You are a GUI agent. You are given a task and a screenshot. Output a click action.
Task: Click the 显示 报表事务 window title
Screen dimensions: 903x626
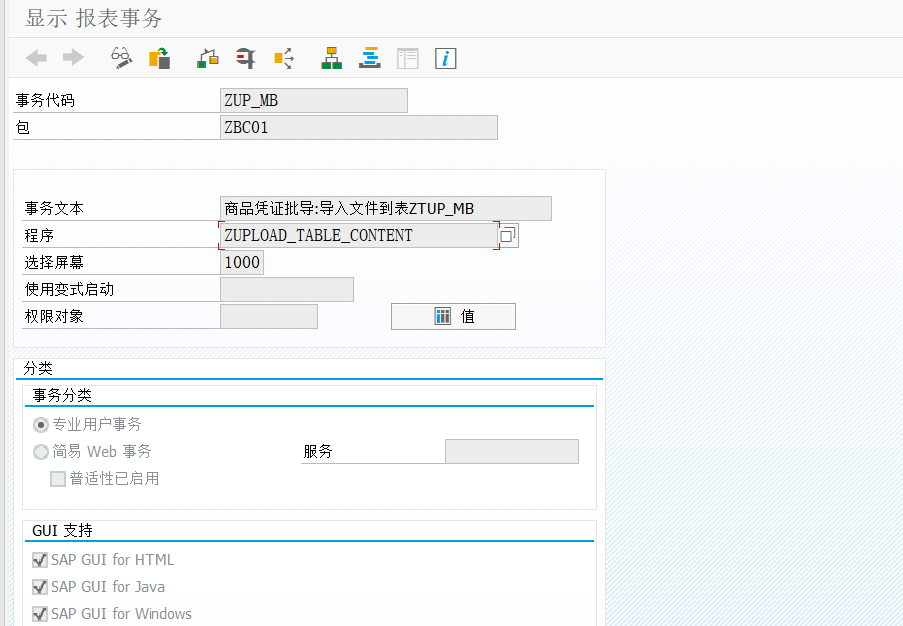[94, 18]
